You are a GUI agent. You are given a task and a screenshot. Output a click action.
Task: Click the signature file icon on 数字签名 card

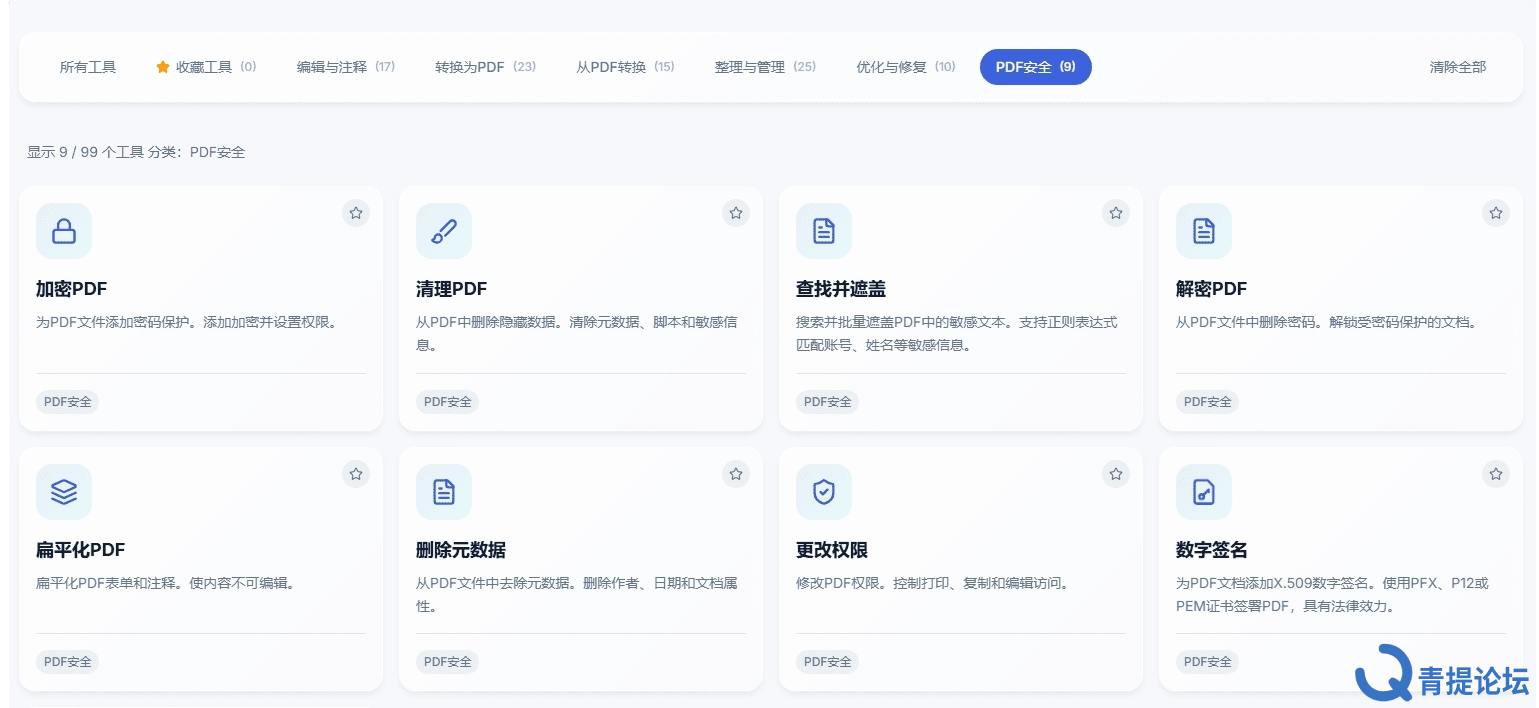[1204, 492]
